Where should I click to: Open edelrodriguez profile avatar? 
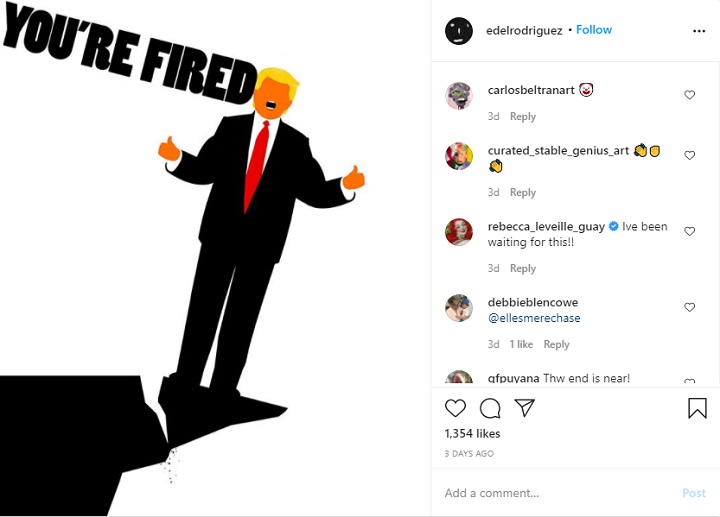tap(458, 31)
